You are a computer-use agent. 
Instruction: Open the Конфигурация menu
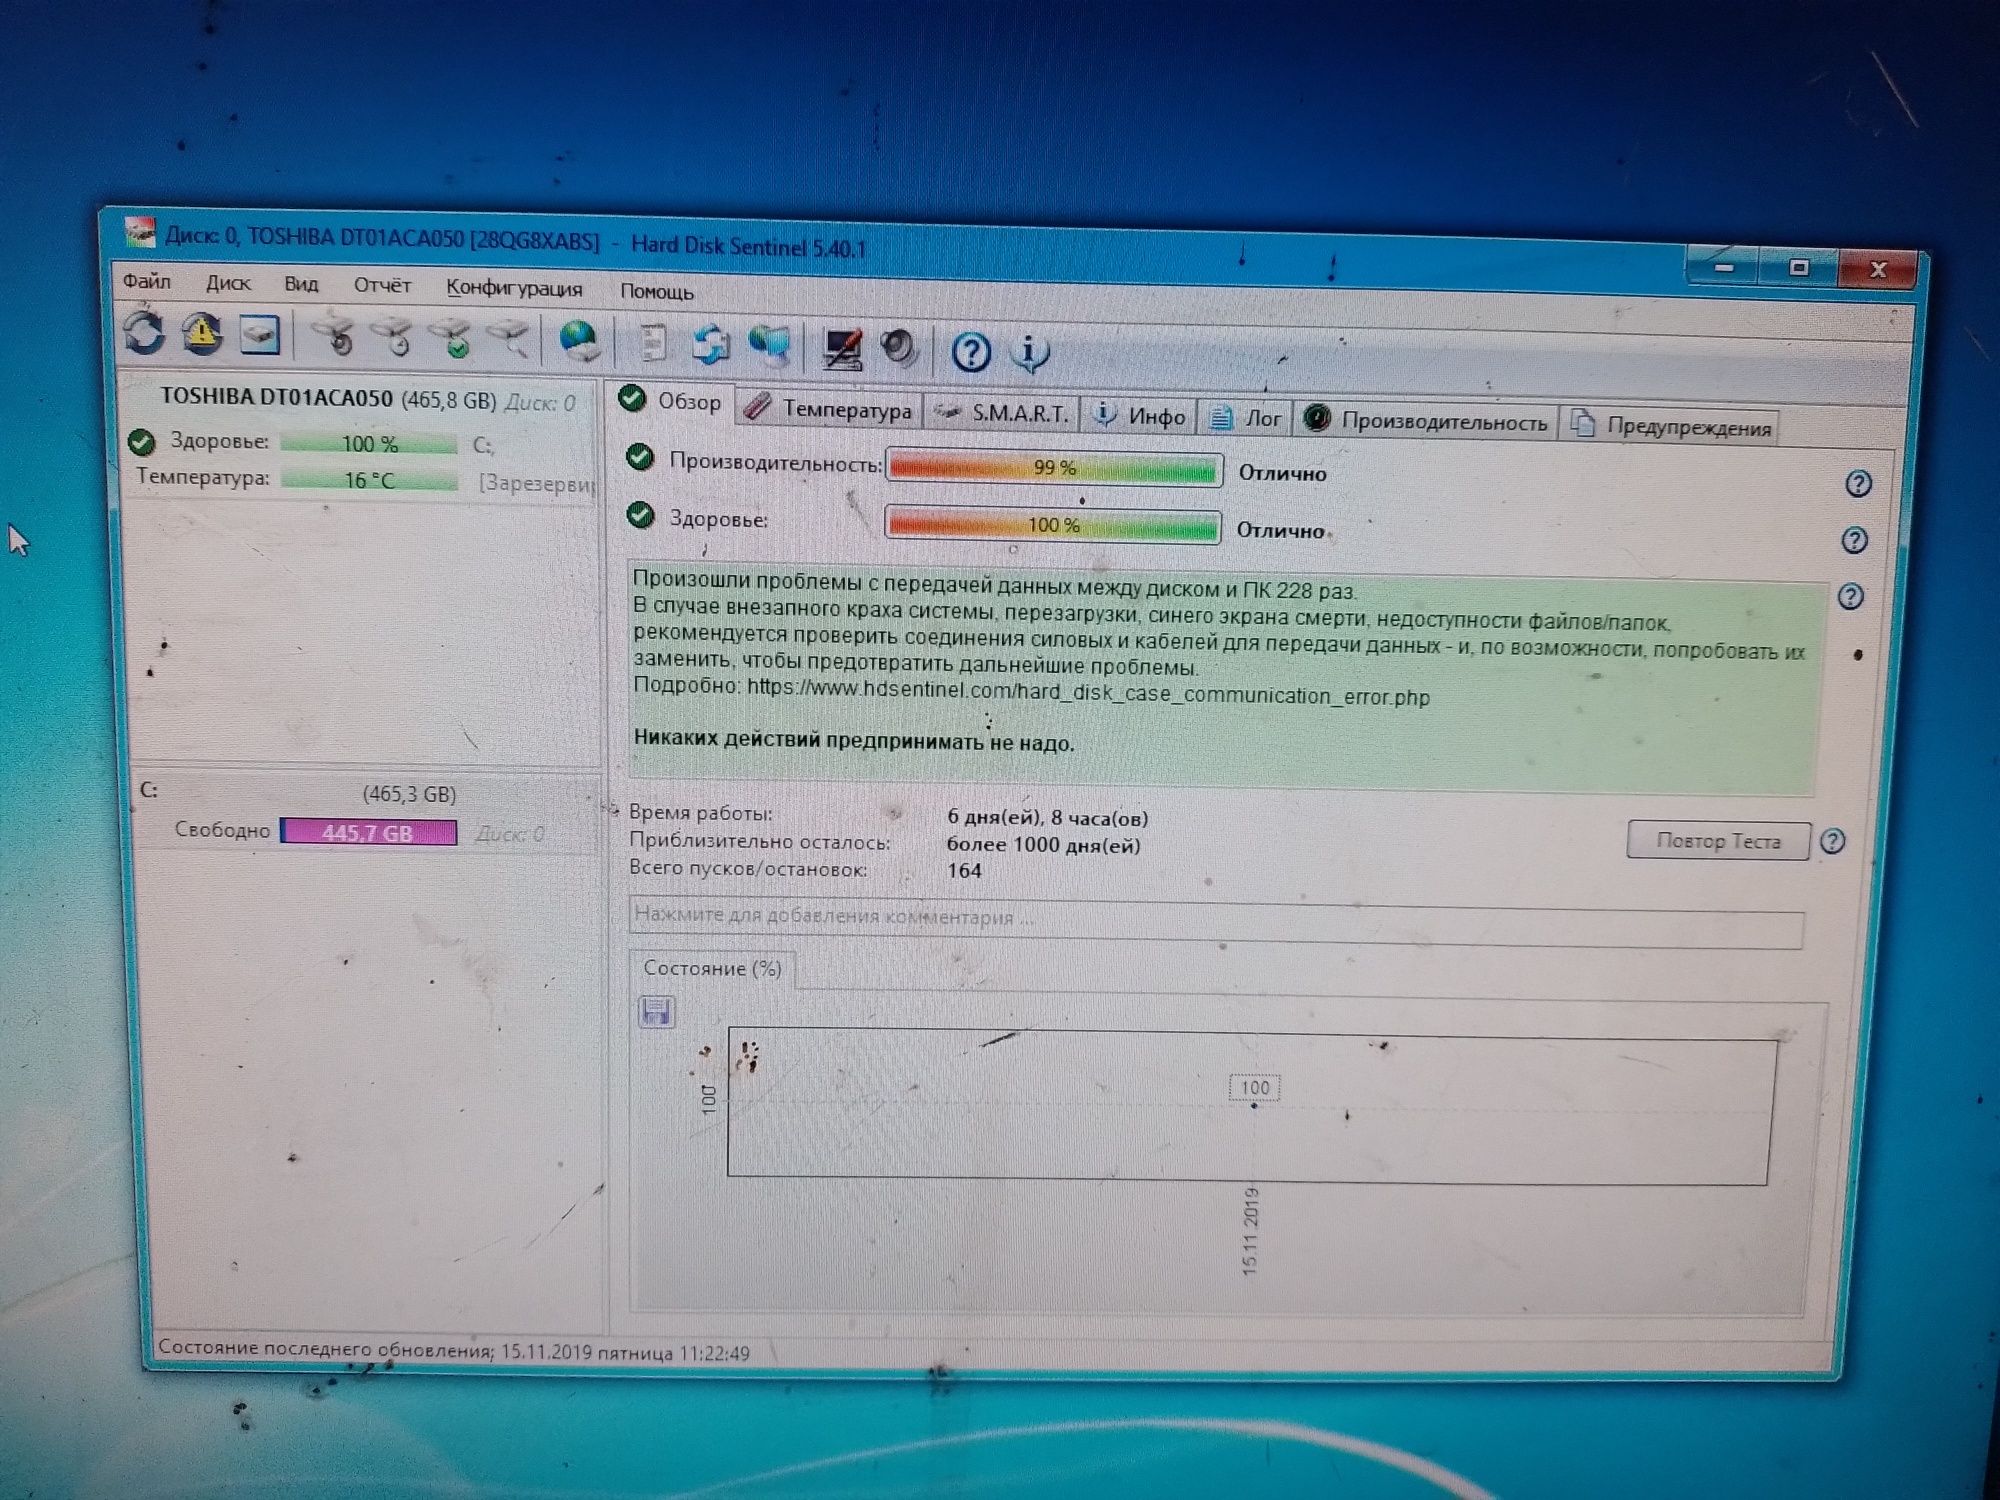514,288
